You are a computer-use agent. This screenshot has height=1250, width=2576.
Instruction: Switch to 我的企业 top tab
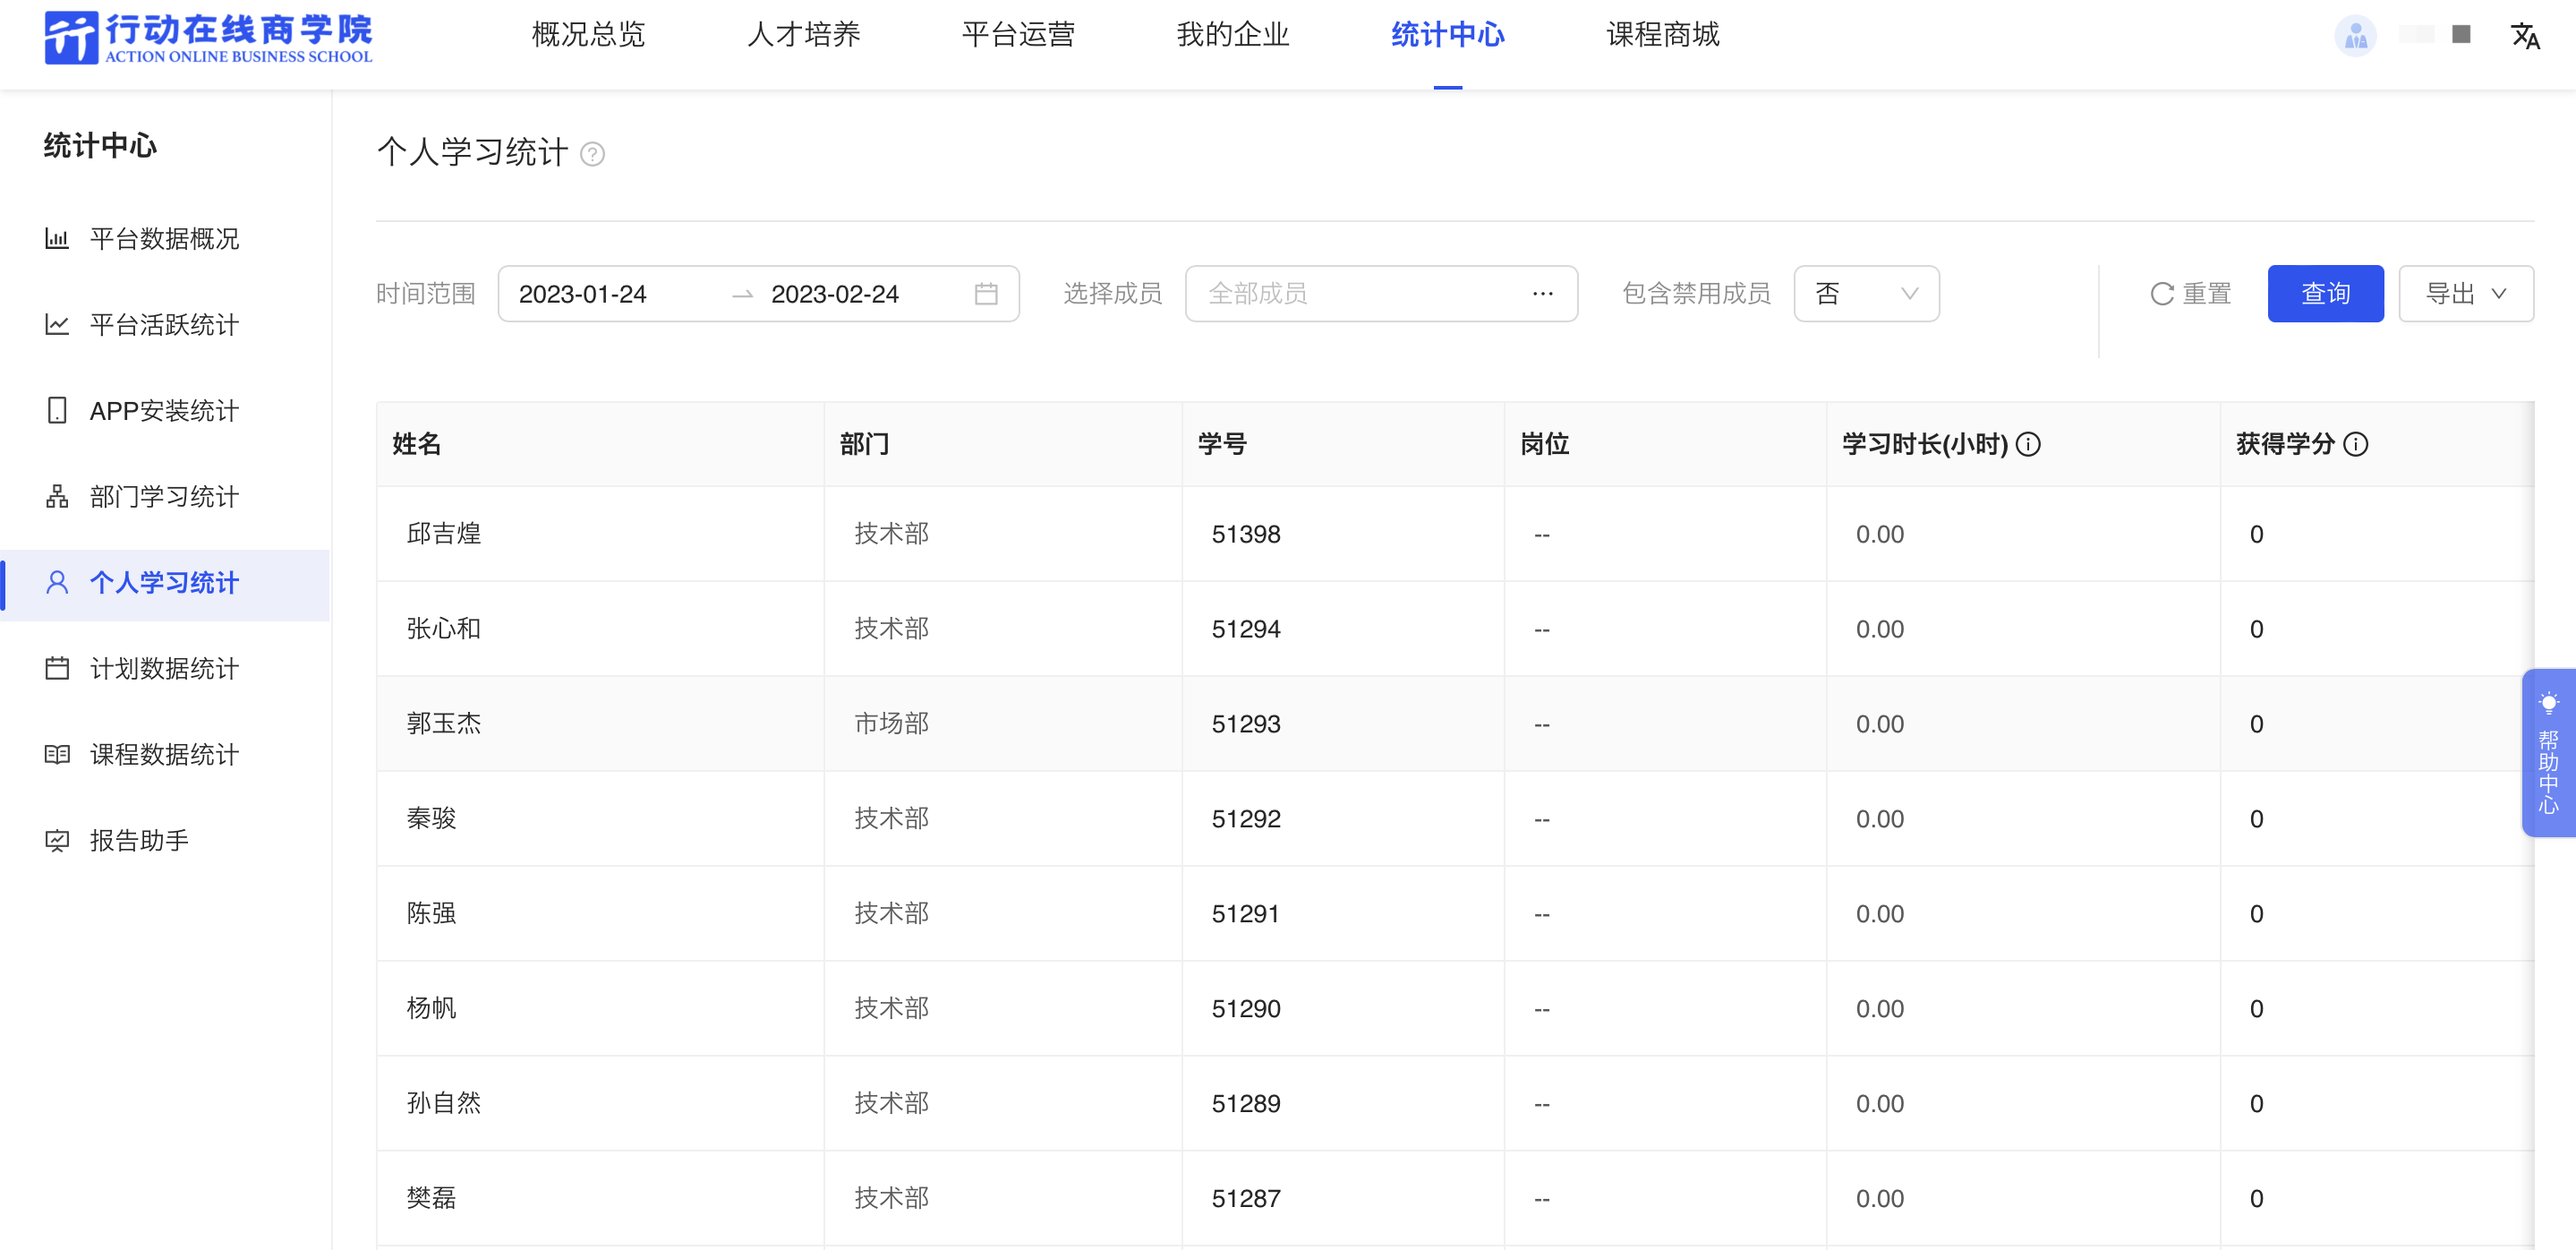(x=1233, y=36)
